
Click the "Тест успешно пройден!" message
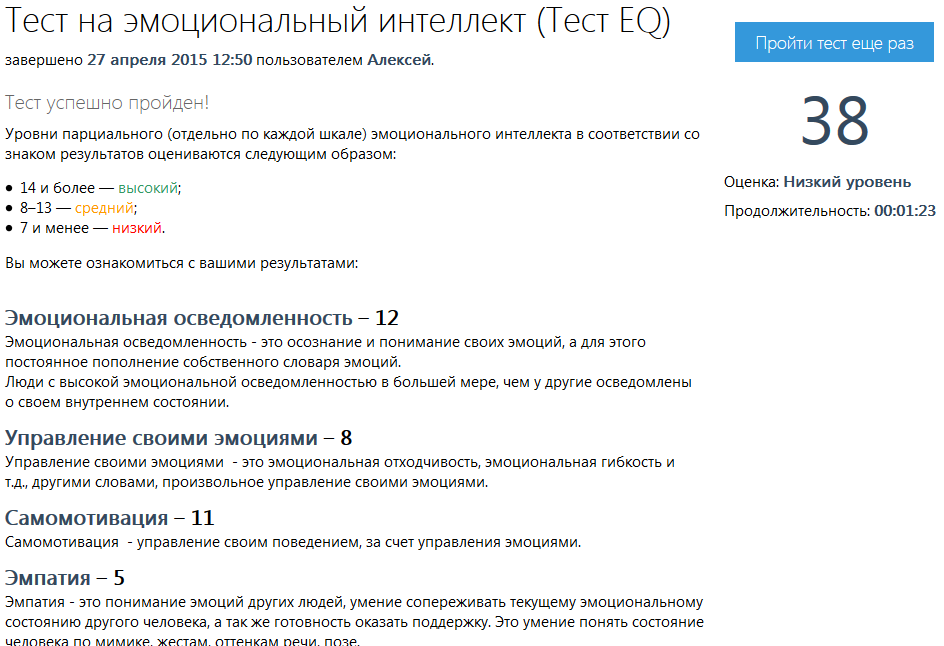click(x=107, y=103)
